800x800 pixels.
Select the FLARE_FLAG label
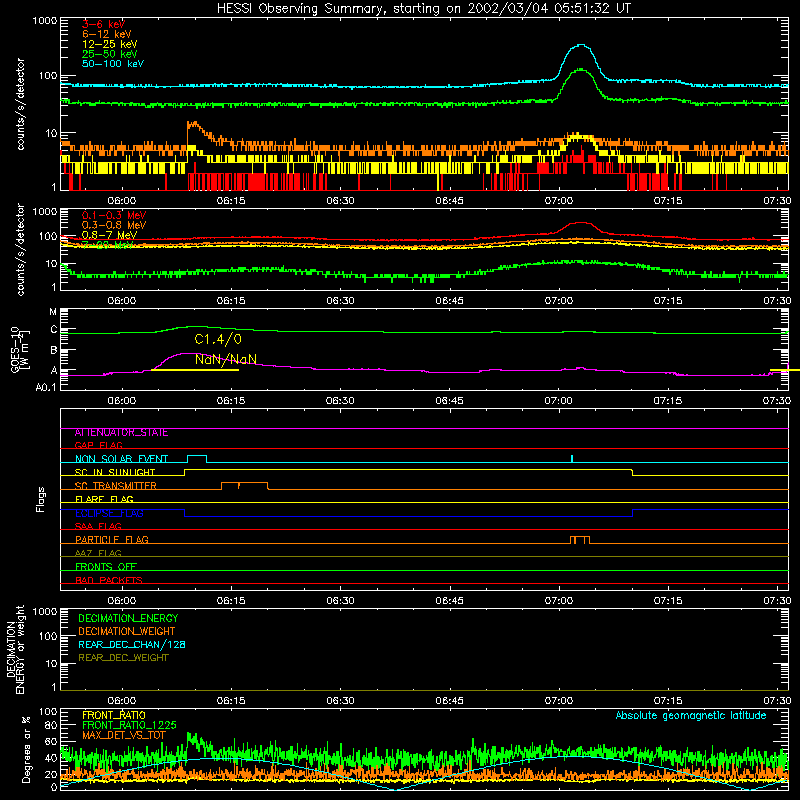104,499
